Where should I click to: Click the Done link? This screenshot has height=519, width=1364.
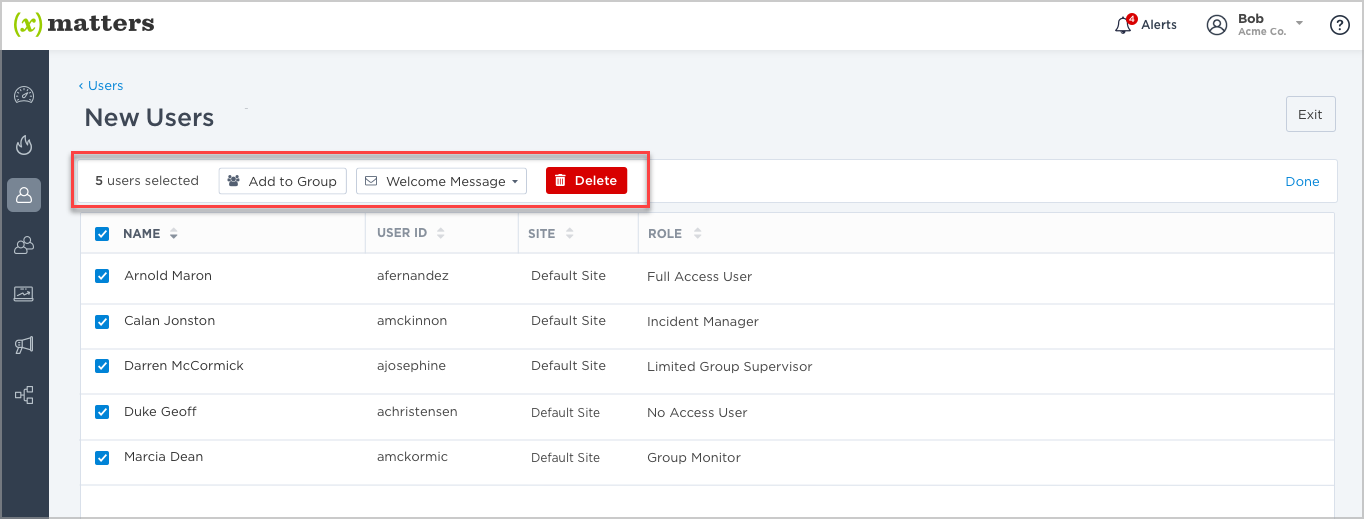click(1302, 181)
